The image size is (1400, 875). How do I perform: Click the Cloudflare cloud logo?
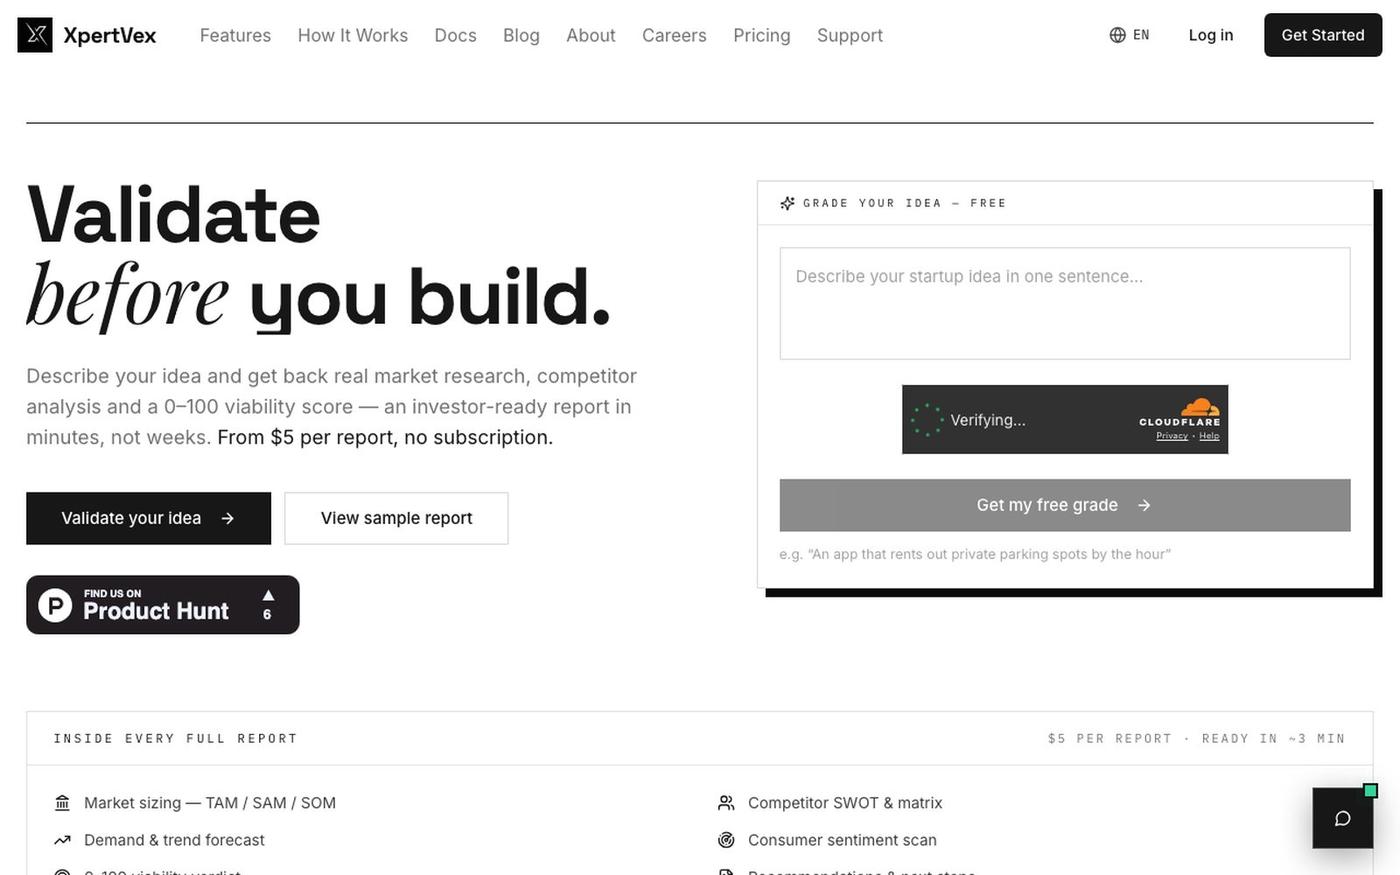[1200, 407]
